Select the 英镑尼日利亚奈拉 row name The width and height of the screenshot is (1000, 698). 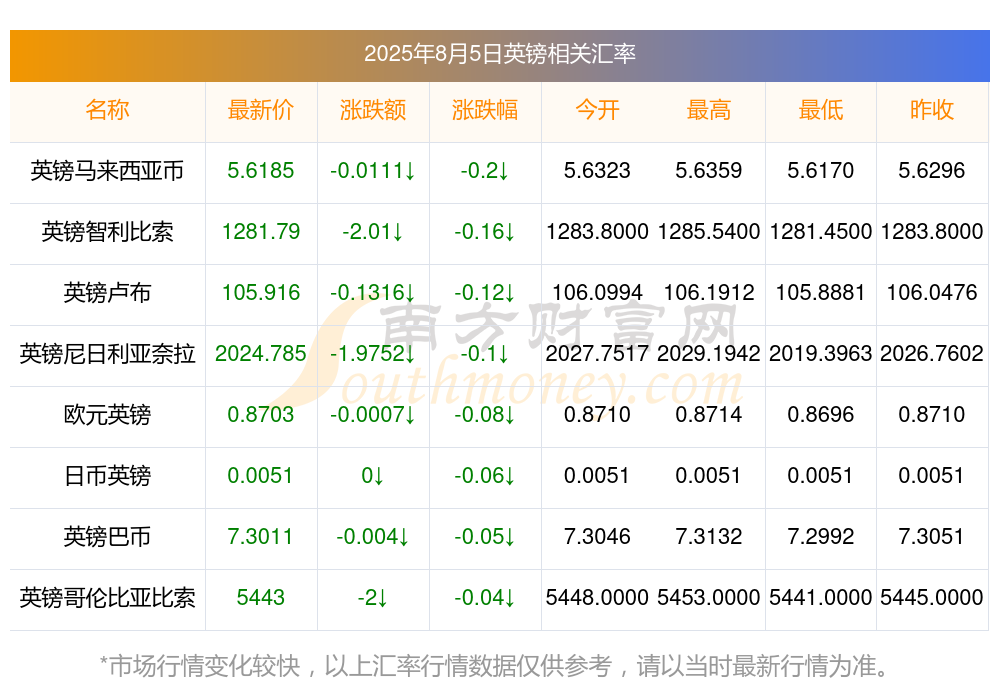click(107, 353)
